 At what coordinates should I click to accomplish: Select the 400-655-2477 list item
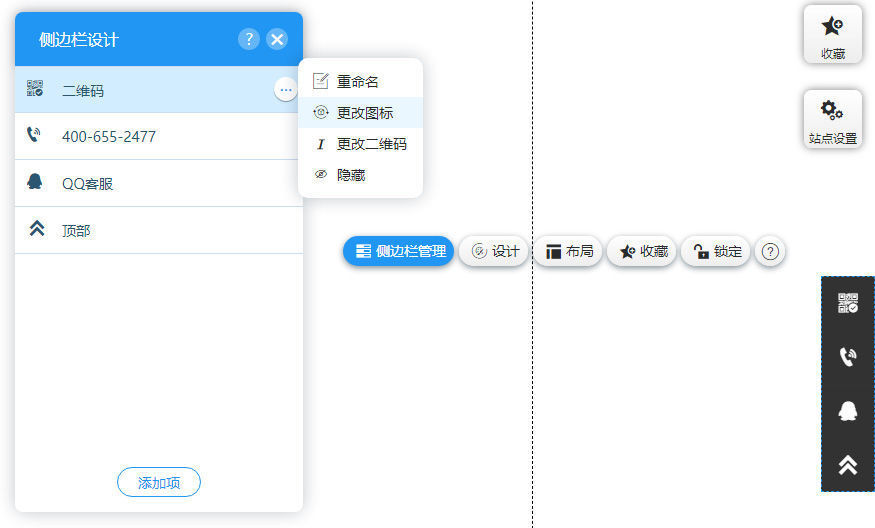[x=159, y=136]
